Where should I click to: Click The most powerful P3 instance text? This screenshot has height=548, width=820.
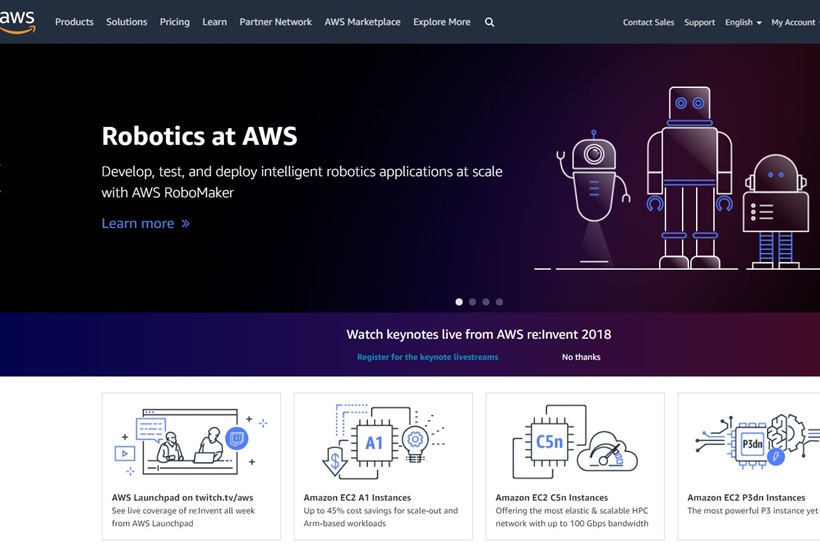[x=753, y=510]
